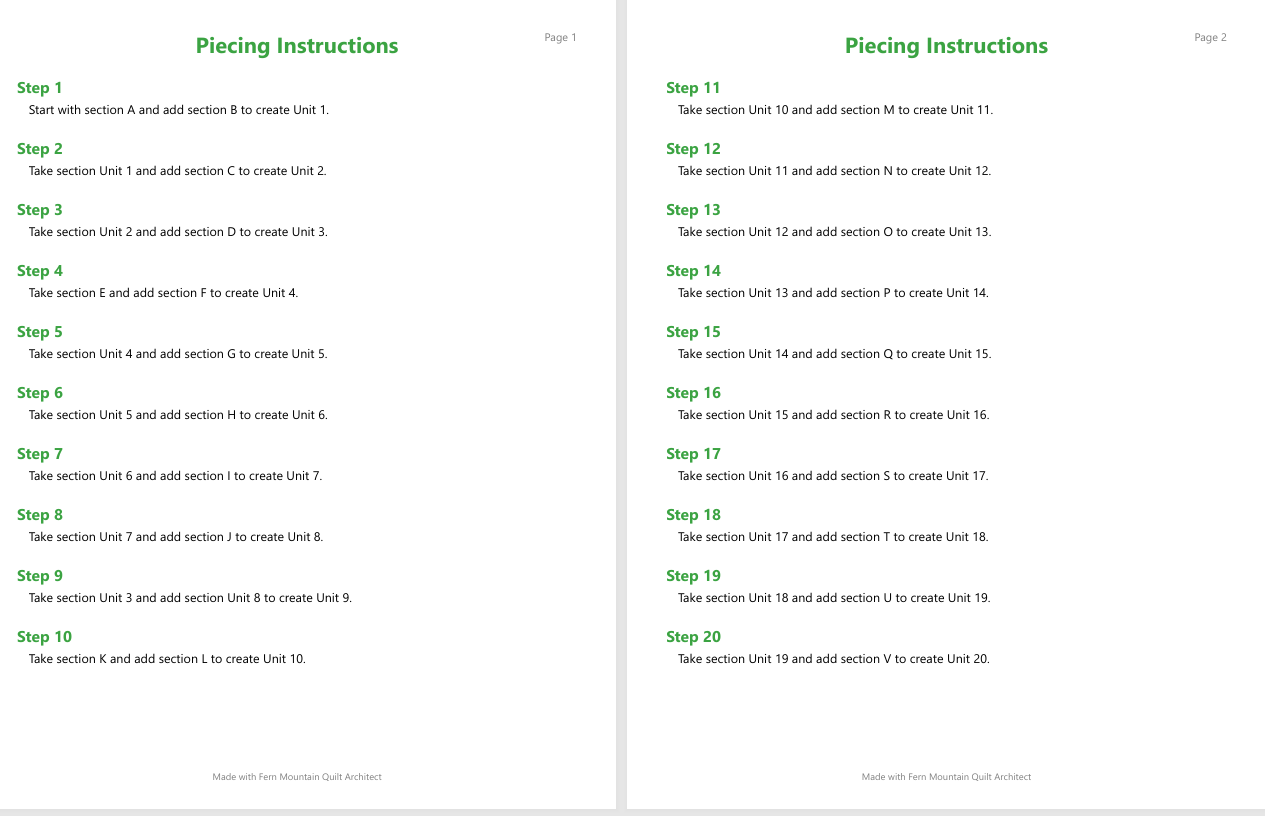Click the Step 11 heading
This screenshot has width=1265, height=816.
click(693, 88)
